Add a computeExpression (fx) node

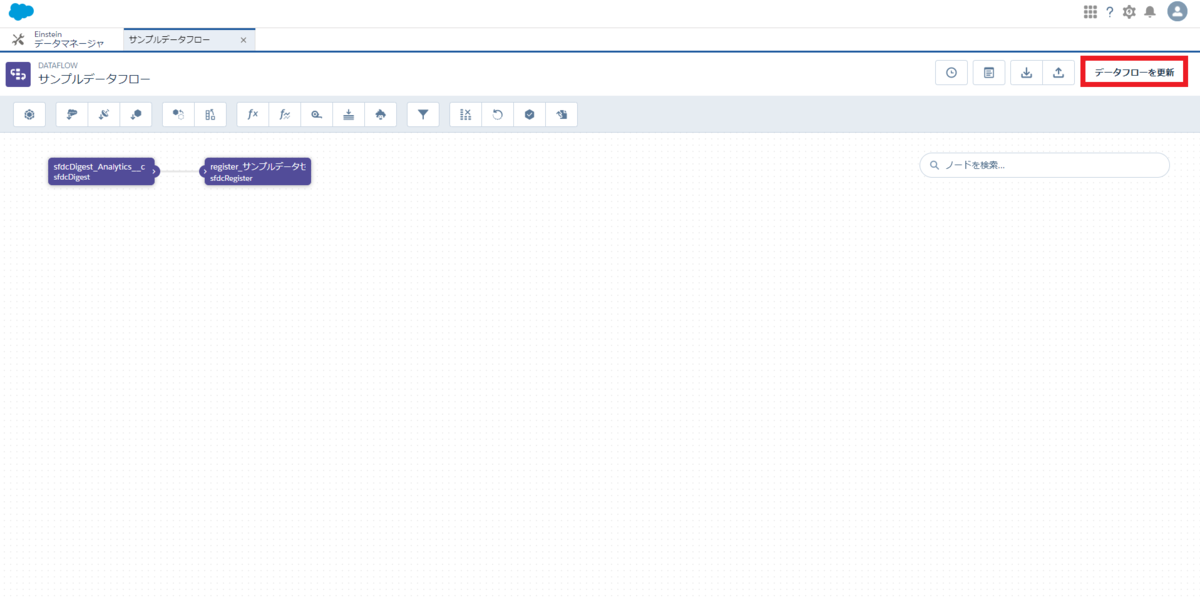coord(253,115)
